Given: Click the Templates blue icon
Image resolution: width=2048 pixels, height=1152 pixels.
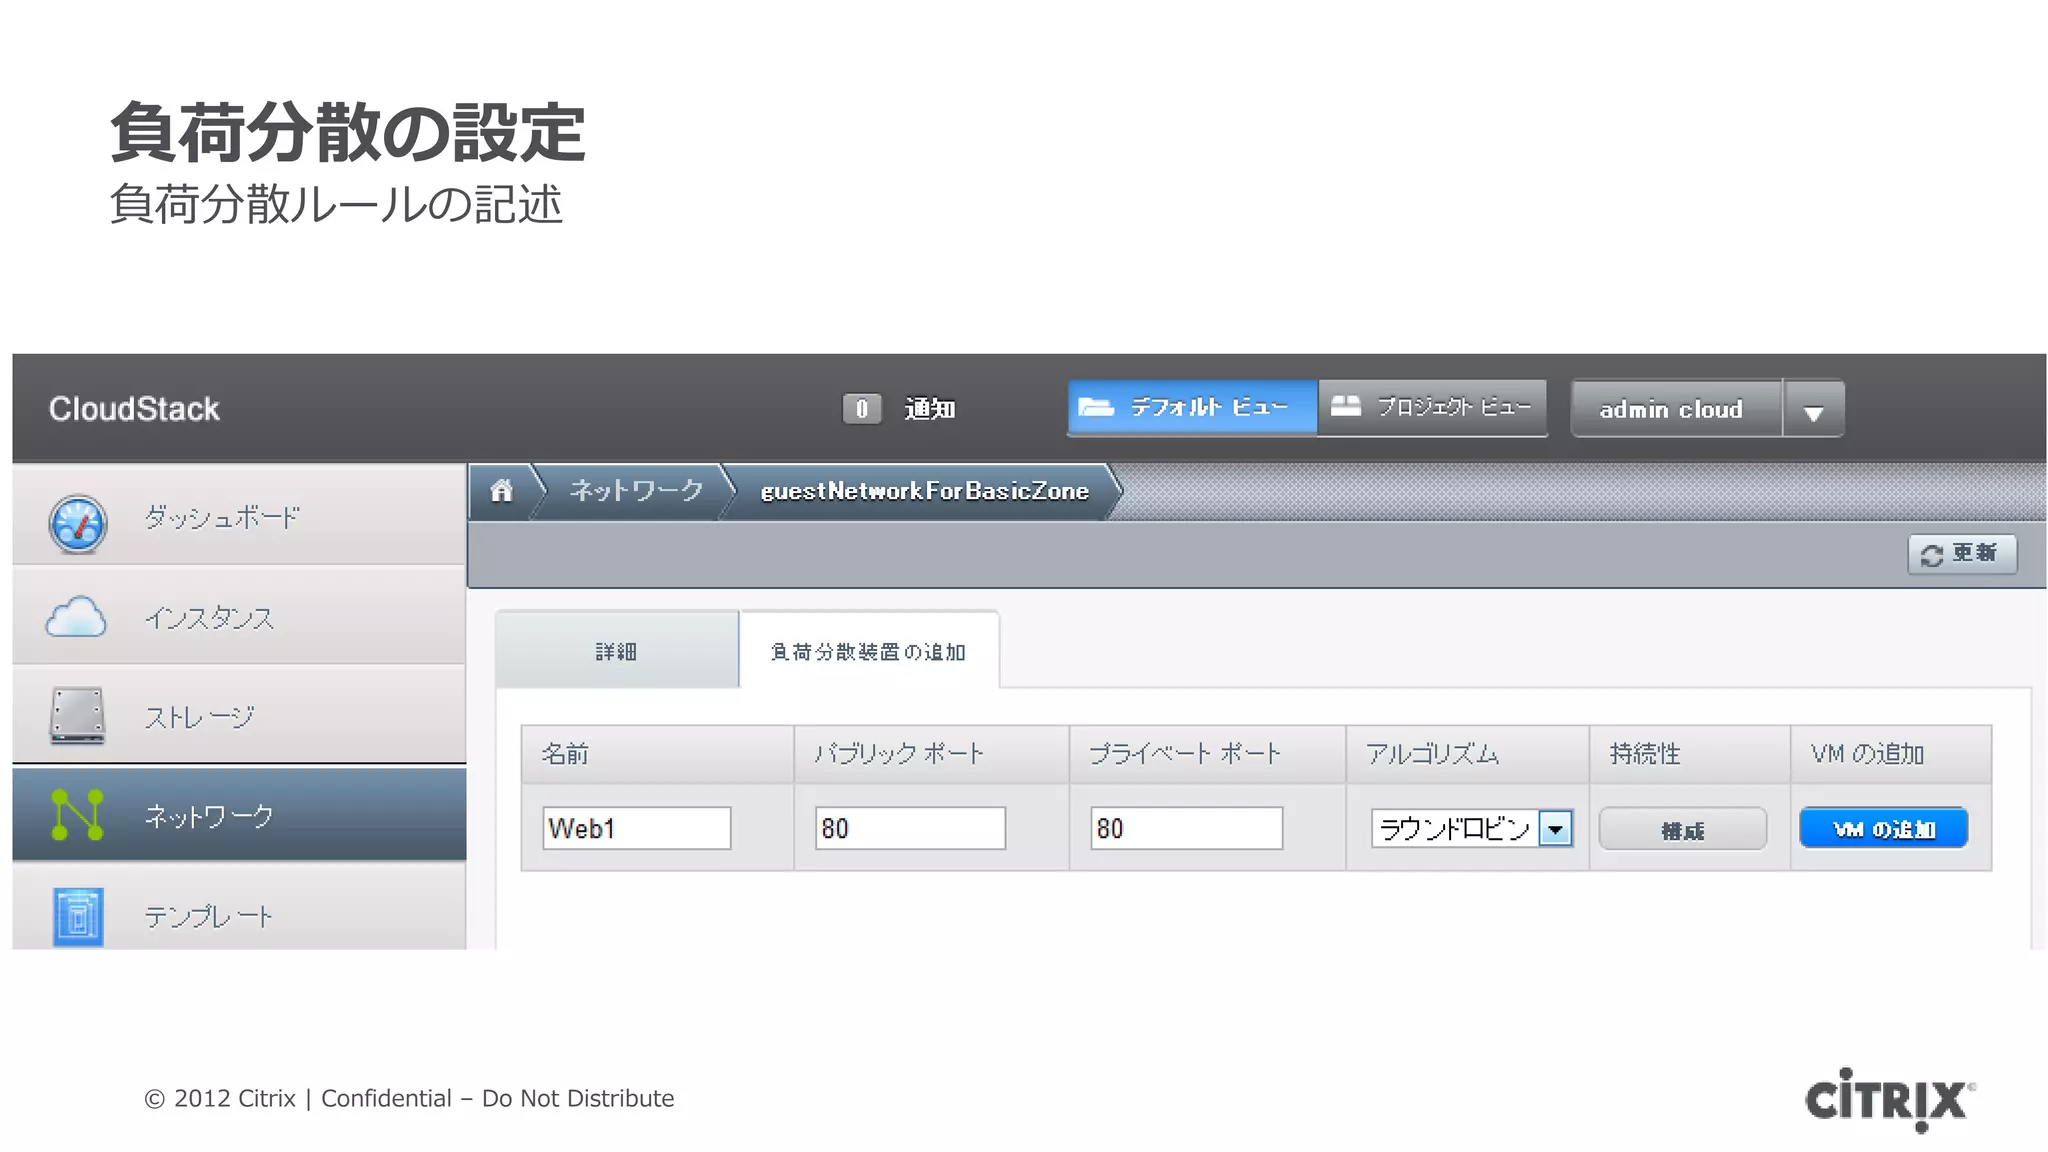Looking at the screenshot, I should [77, 915].
